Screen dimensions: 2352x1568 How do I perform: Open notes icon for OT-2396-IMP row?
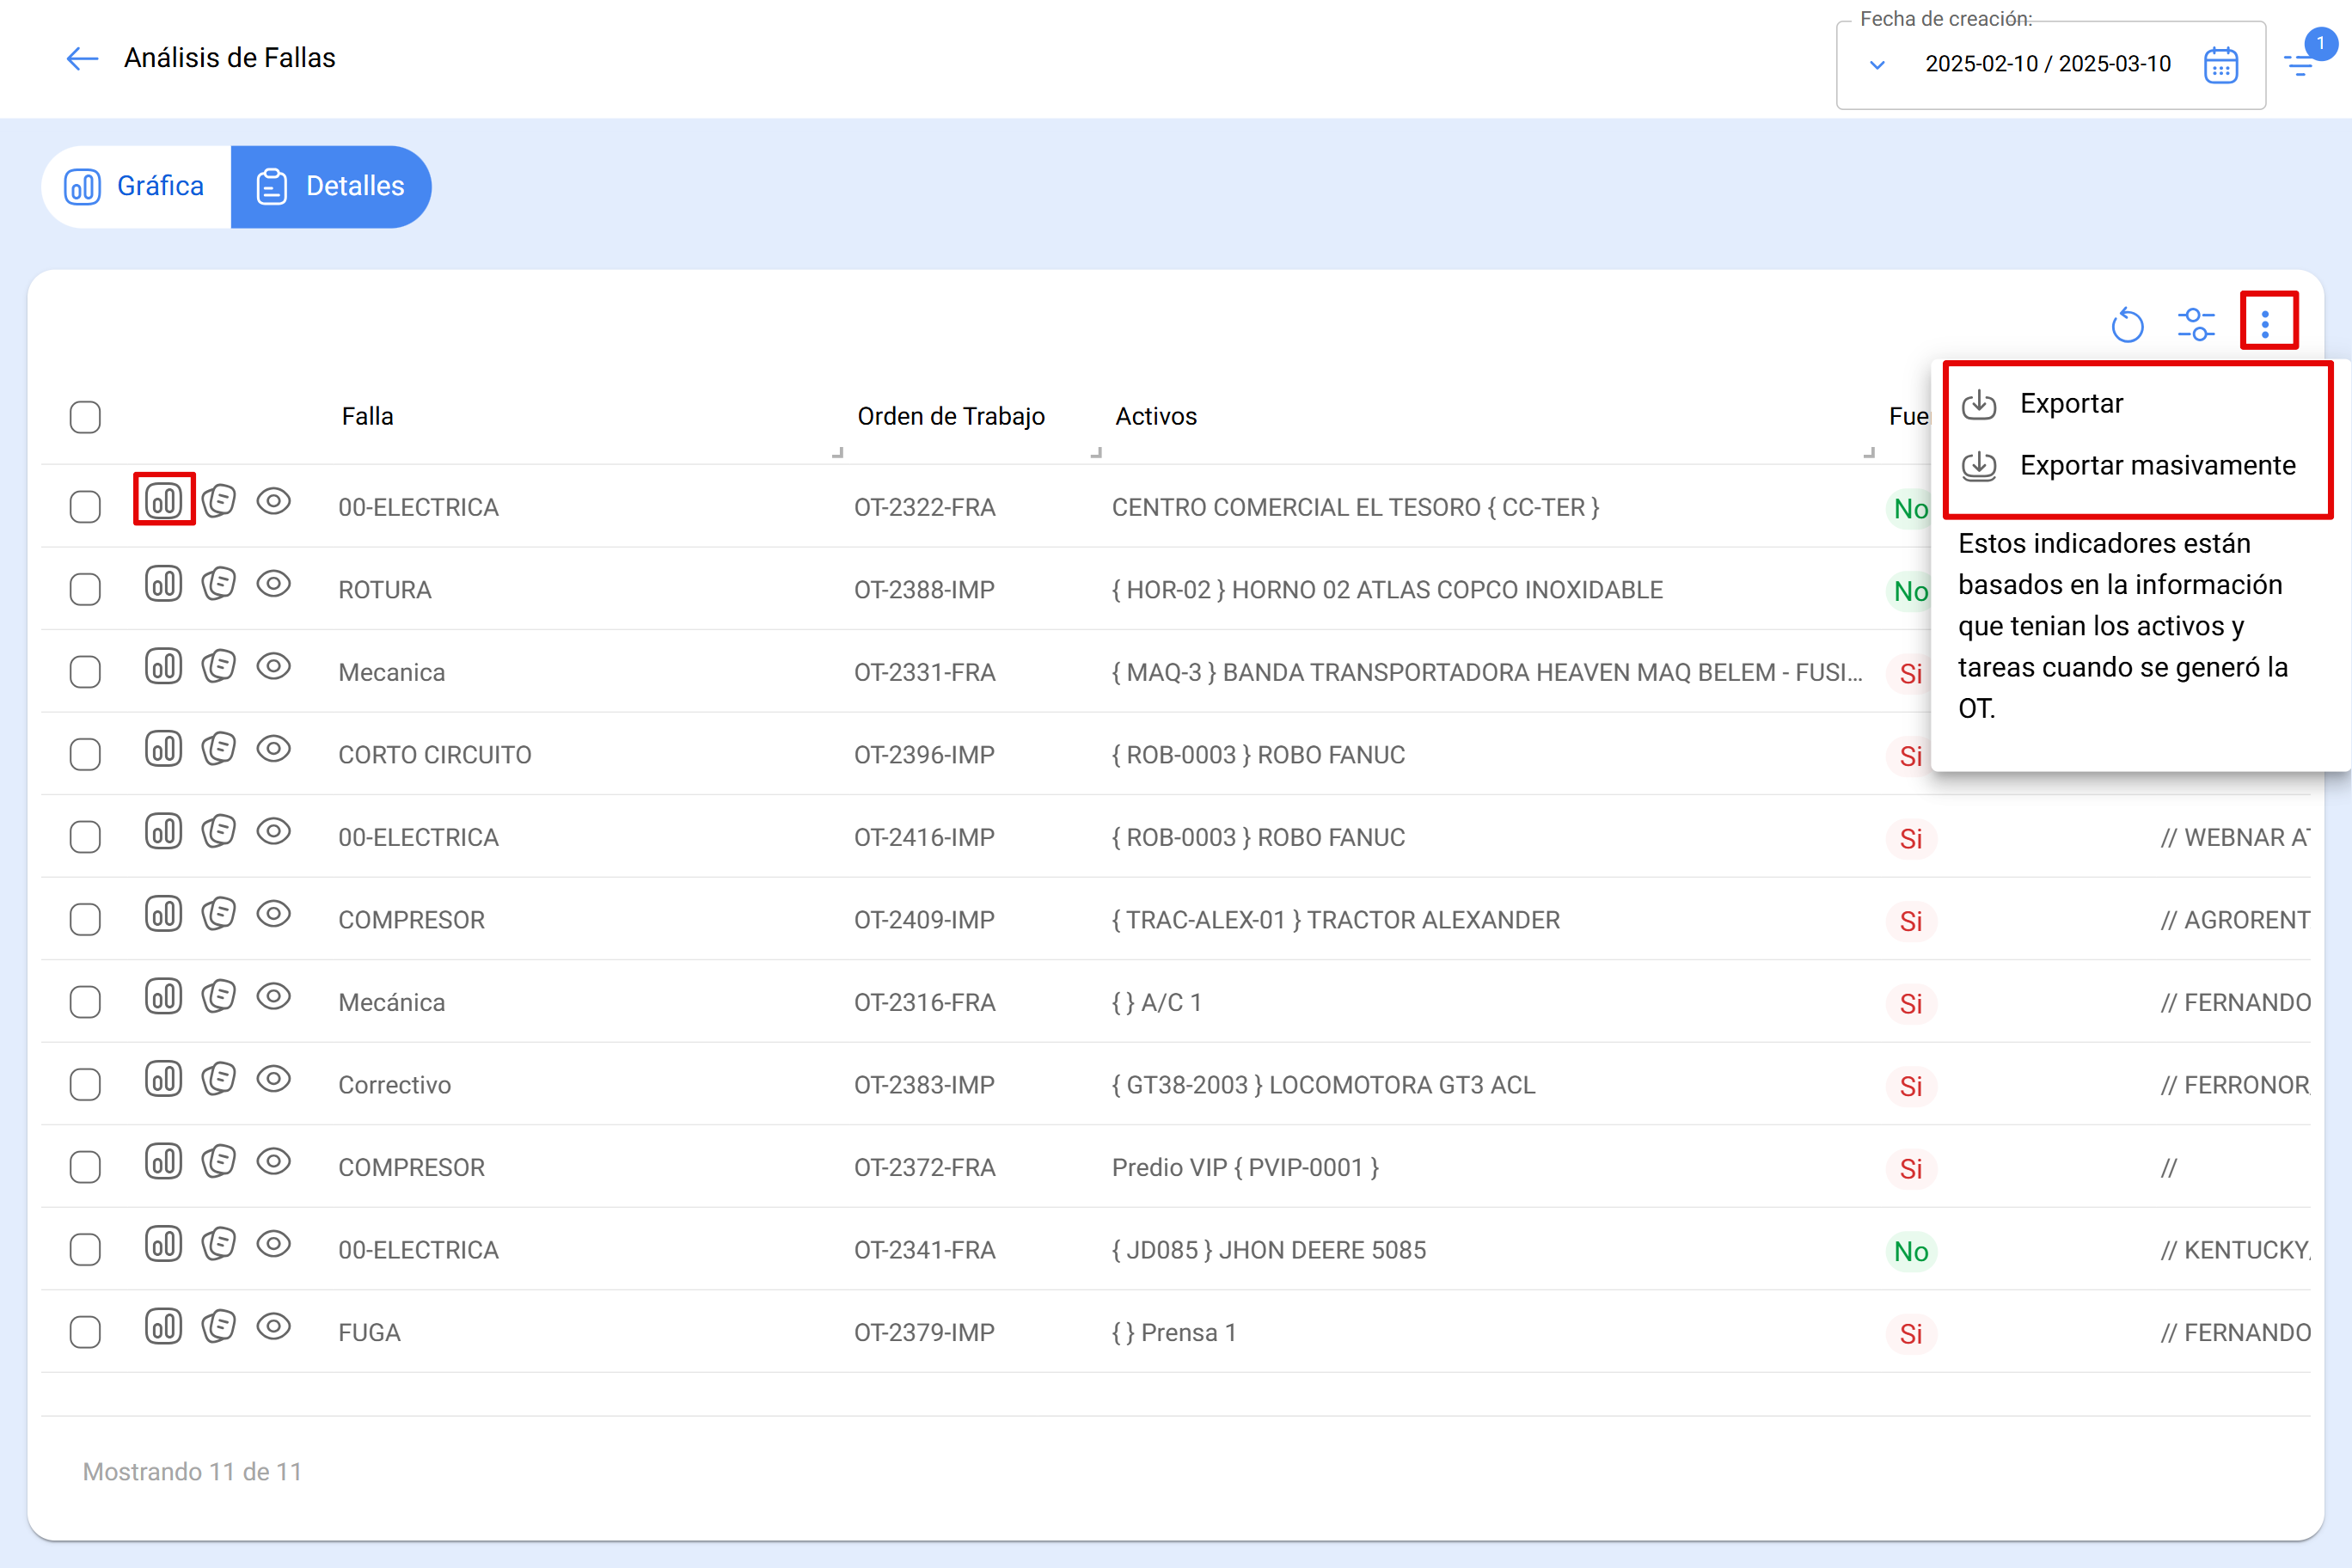pos(218,748)
